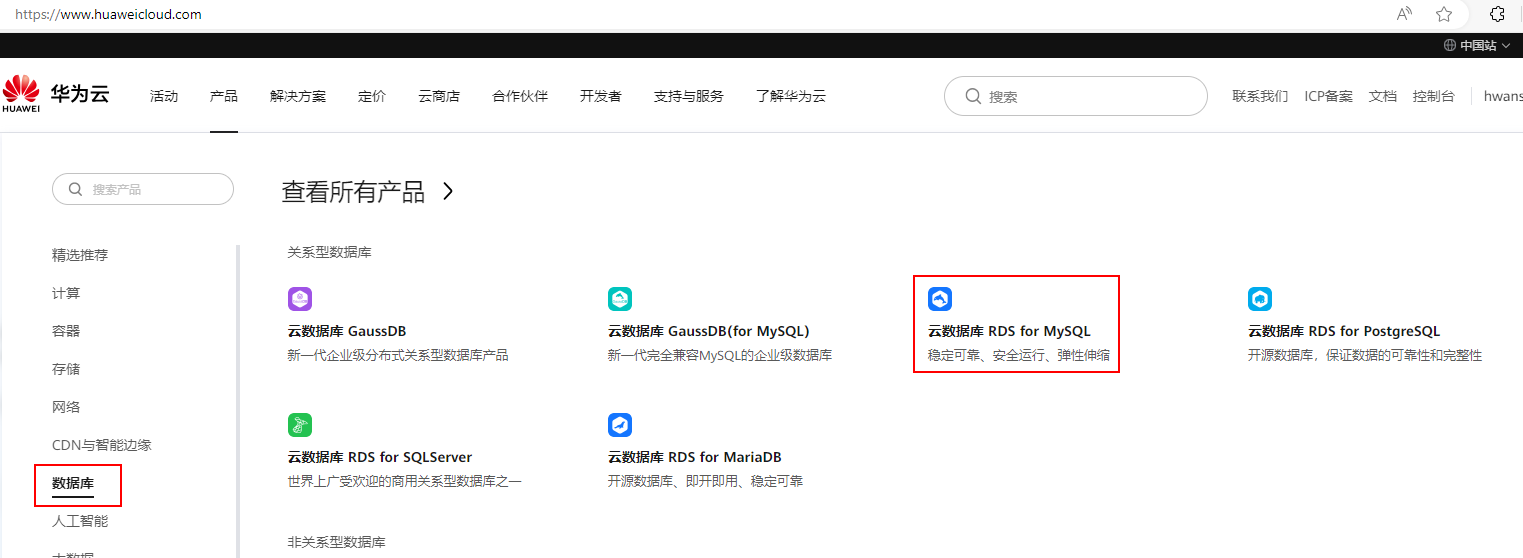Focus the top 搜索 input field

[1076, 96]
